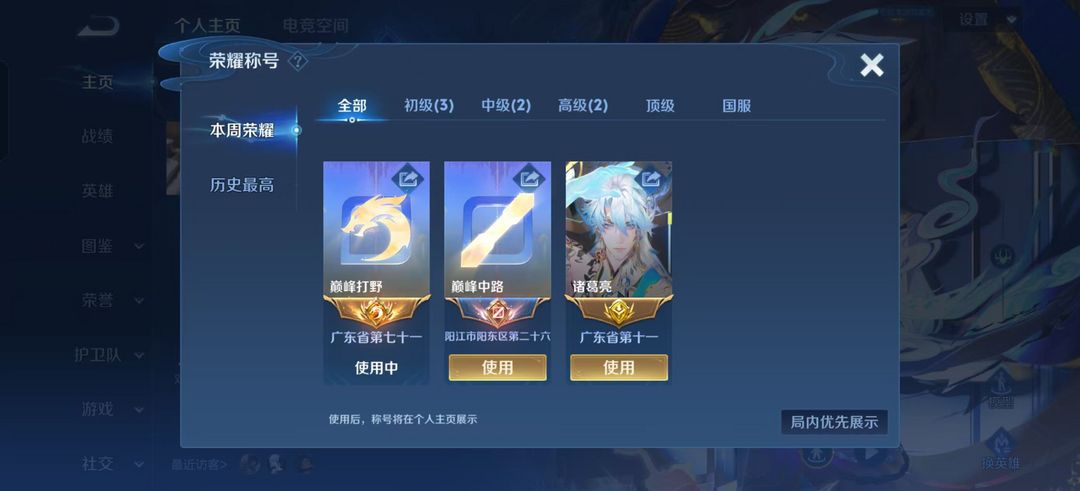Select 本周荣耀 in the side list
The image size is (1080, 491).
click(x=242, y=130)
